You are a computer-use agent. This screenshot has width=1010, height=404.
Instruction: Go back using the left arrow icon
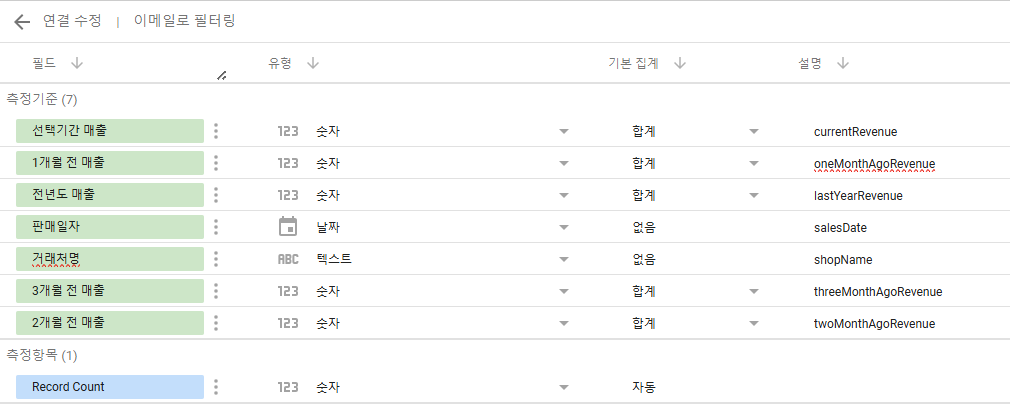coord(22,22)
